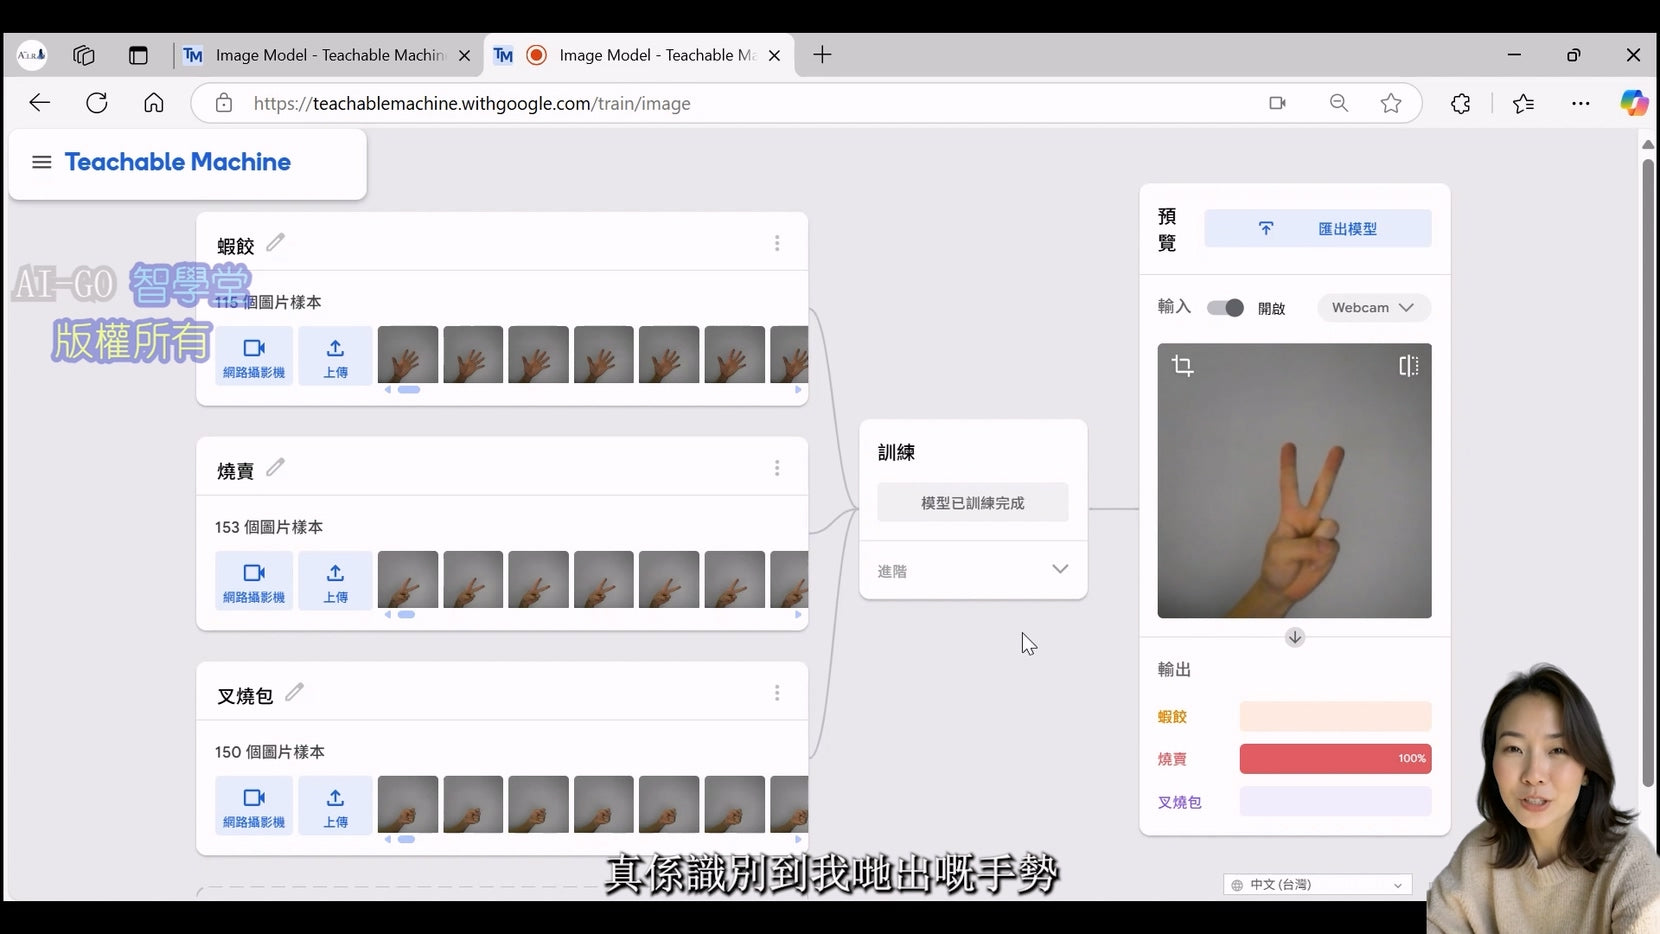Open the 中文 (台灣) language selector
Image resolution: width=1660 pixels, height=934 pixels.
click(x=1317, y=885)
